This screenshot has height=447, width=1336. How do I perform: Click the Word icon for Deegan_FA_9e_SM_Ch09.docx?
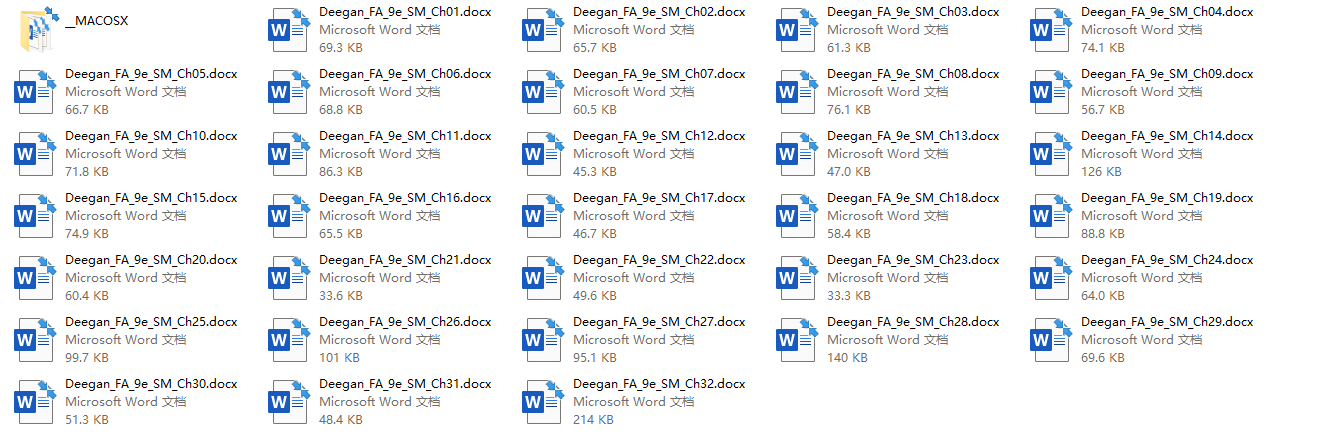click(x=1051, y=92)
